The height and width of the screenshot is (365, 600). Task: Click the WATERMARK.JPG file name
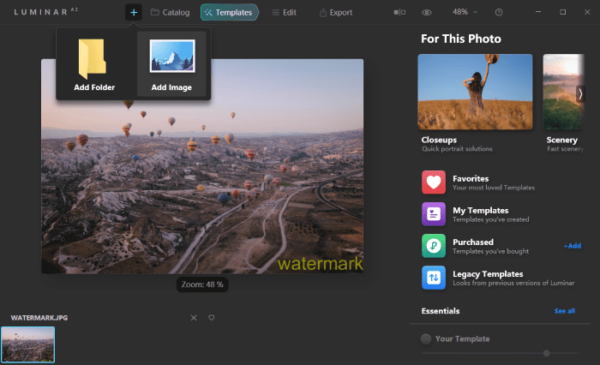coord(39,318)
